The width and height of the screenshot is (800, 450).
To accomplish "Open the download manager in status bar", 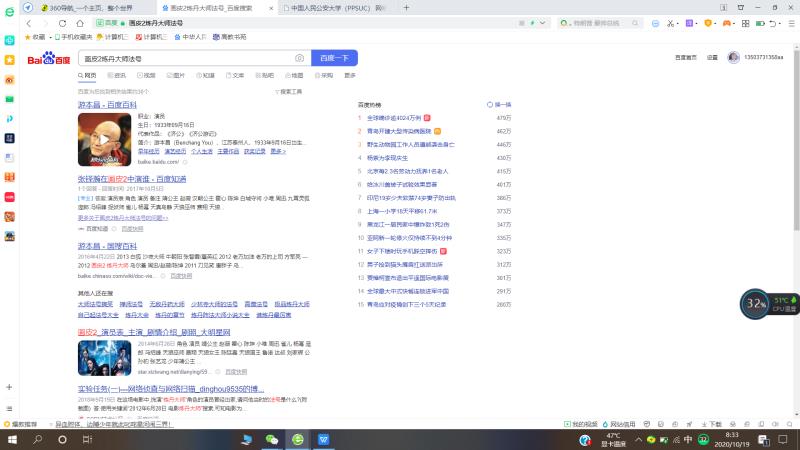I will pyautogui.click(x=711, y=424).
